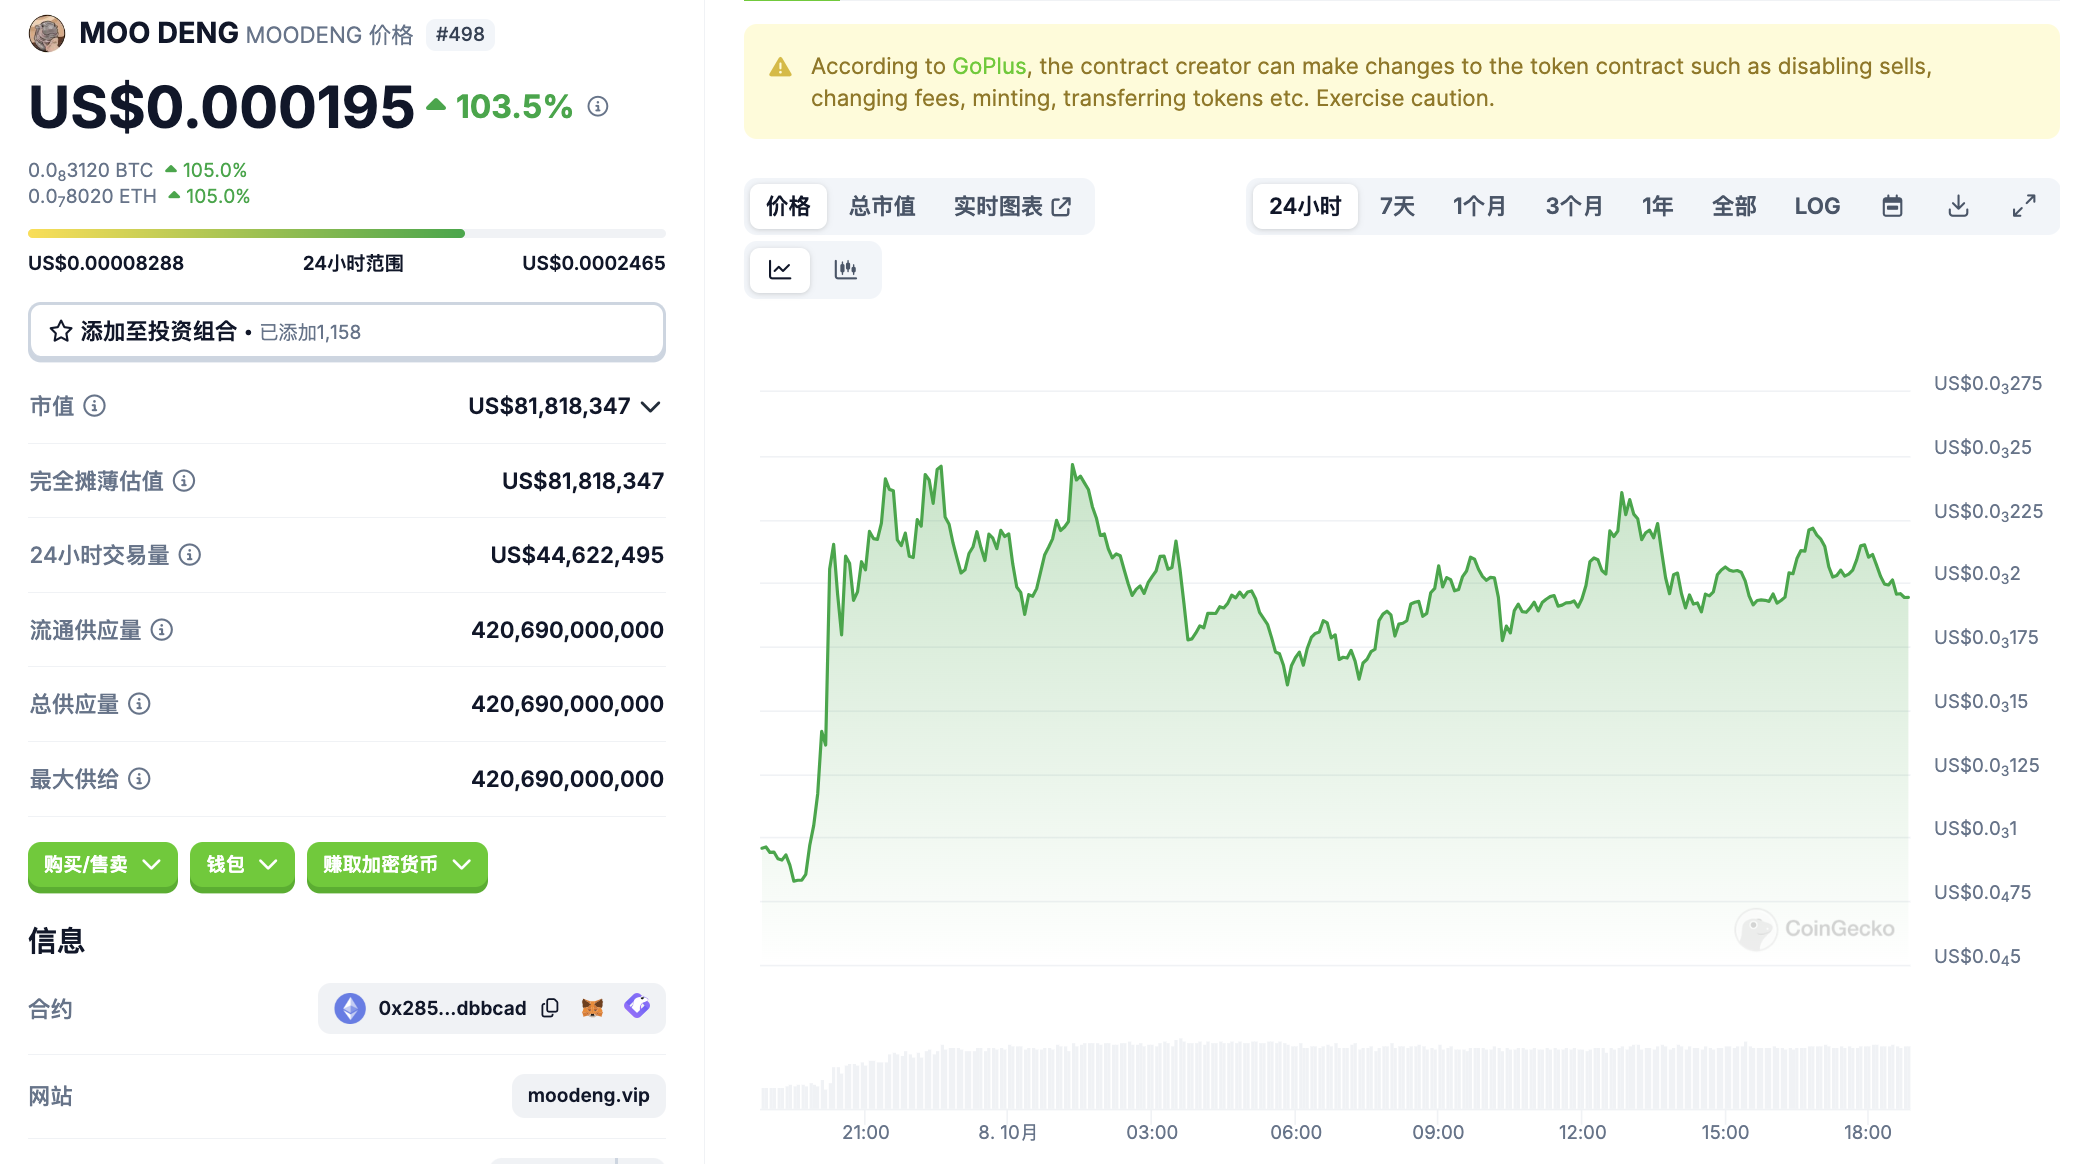Viewport: 2086px width, 1164px height.
Task: Switch to the 总市值 tab
Action: tap(882, 206)
